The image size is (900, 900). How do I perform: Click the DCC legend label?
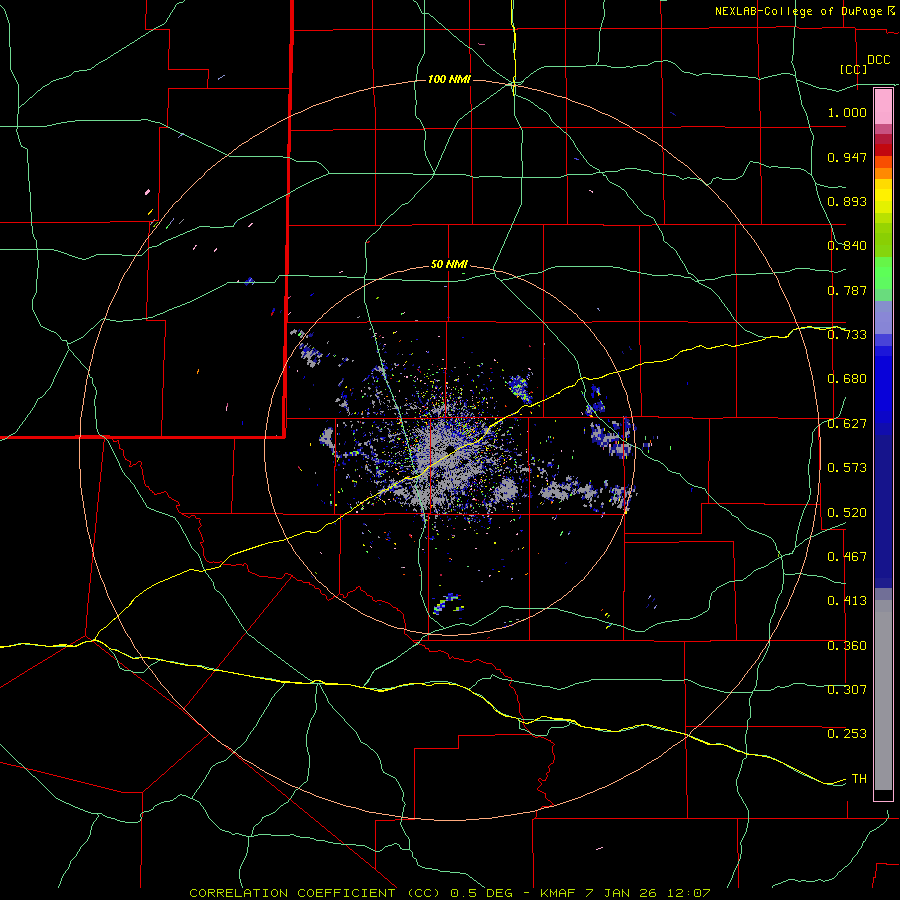click(x=878, y=60)
